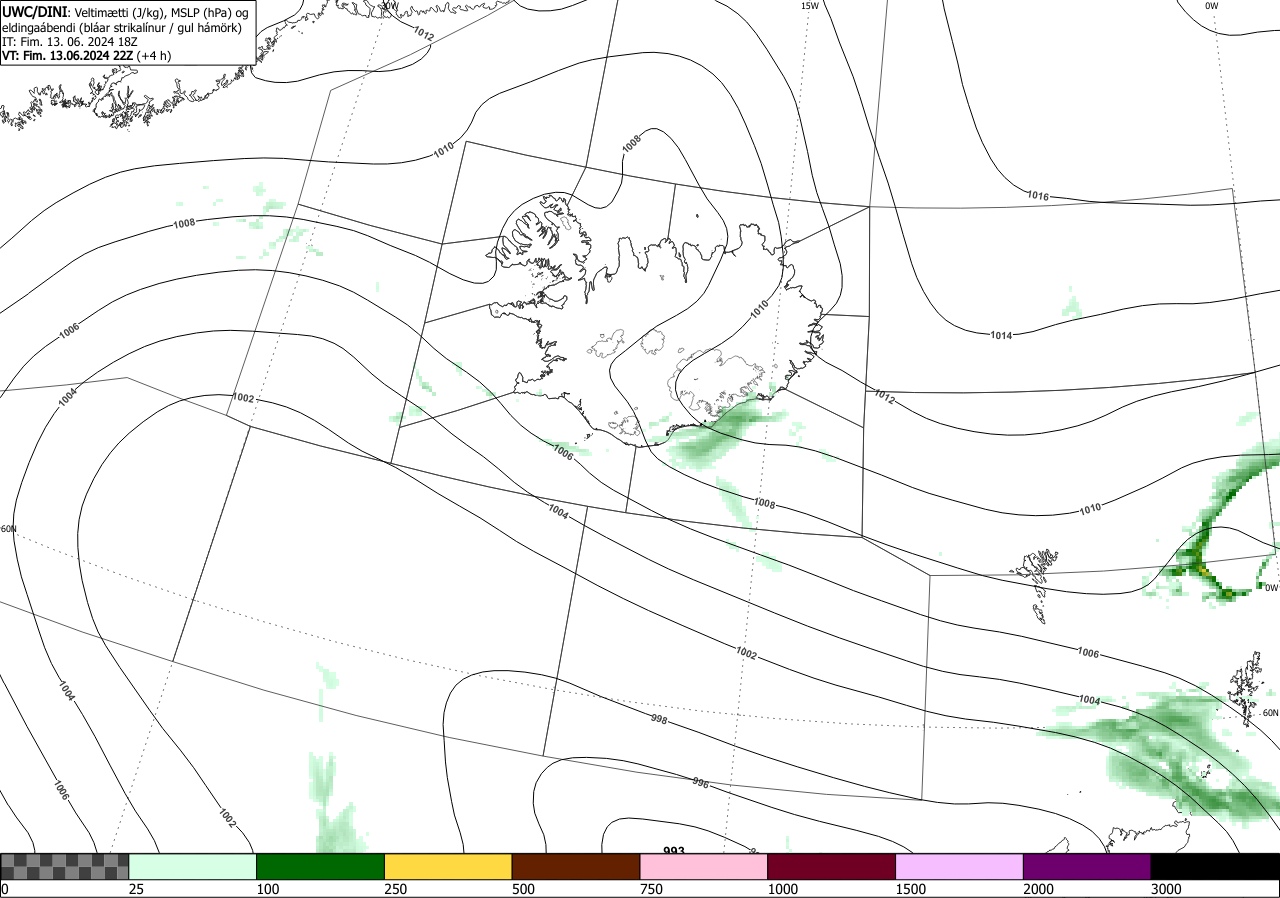1280x898 pixels.
Task: Click the legend value 1500
Action: click(x=910, y=889)
